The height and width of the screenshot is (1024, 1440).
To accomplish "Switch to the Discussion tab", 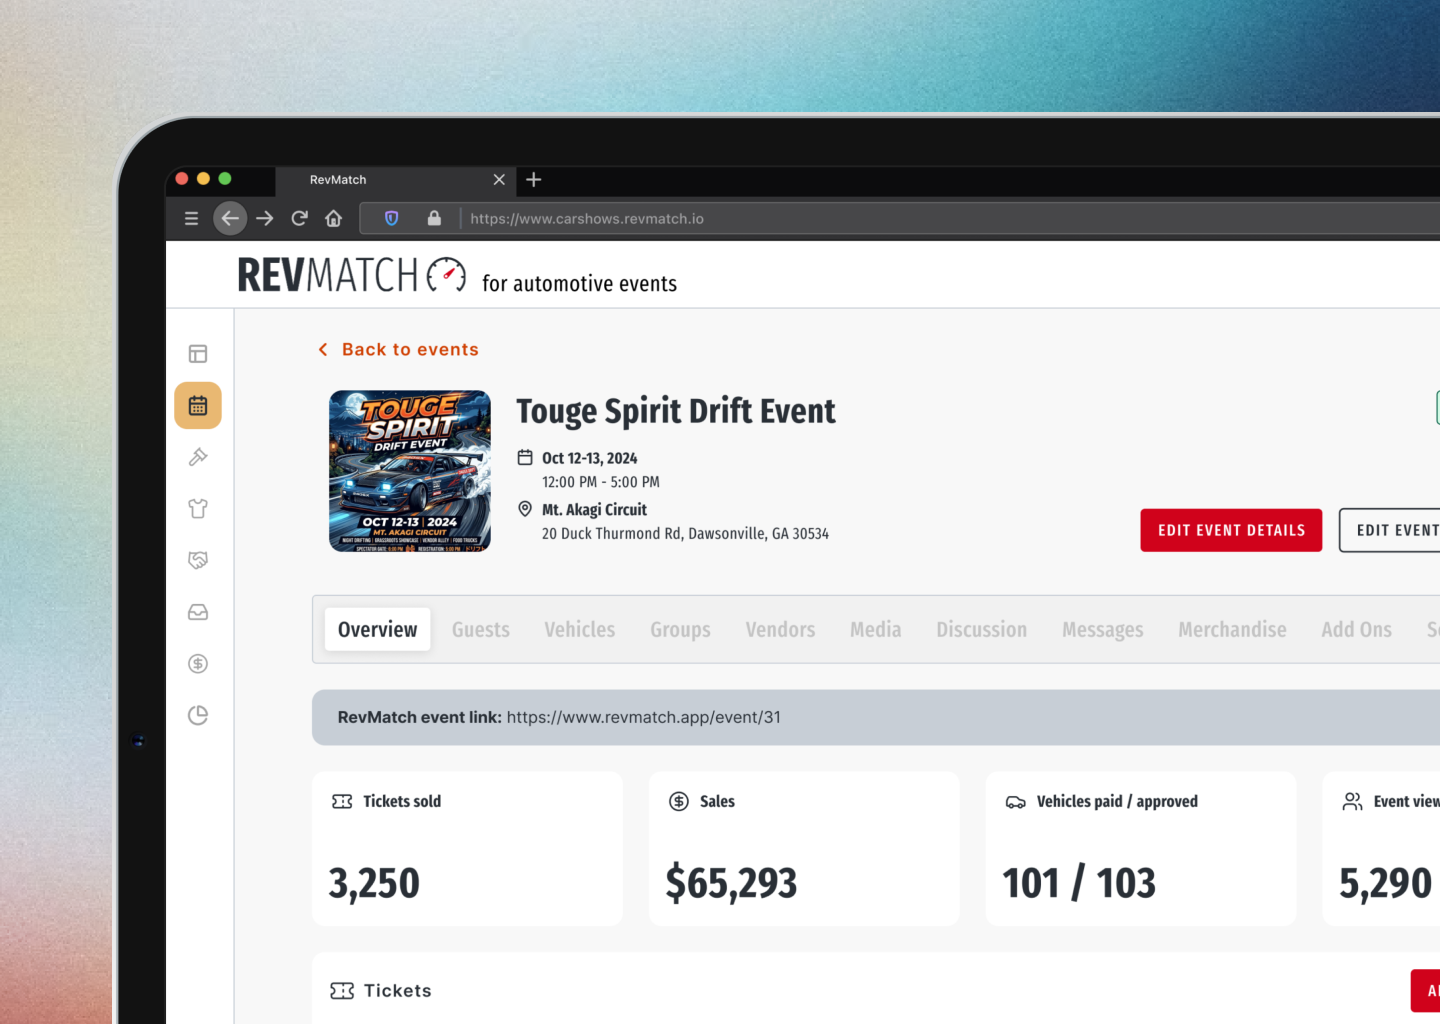I will click(982, 630).
